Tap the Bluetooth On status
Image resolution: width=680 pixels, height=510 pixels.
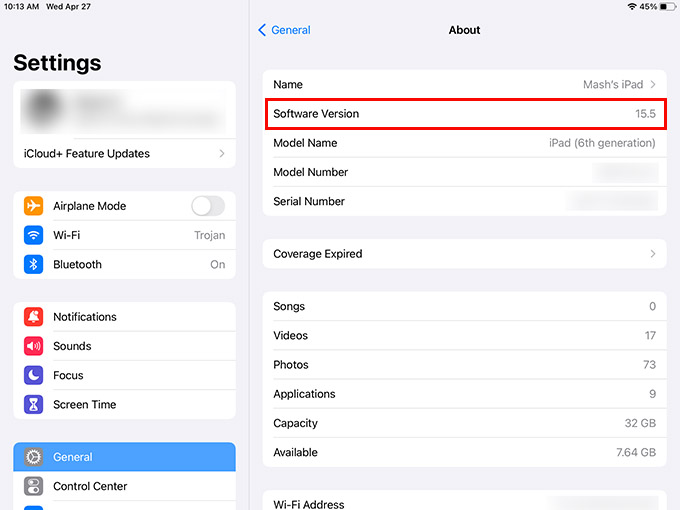point(218,264)
